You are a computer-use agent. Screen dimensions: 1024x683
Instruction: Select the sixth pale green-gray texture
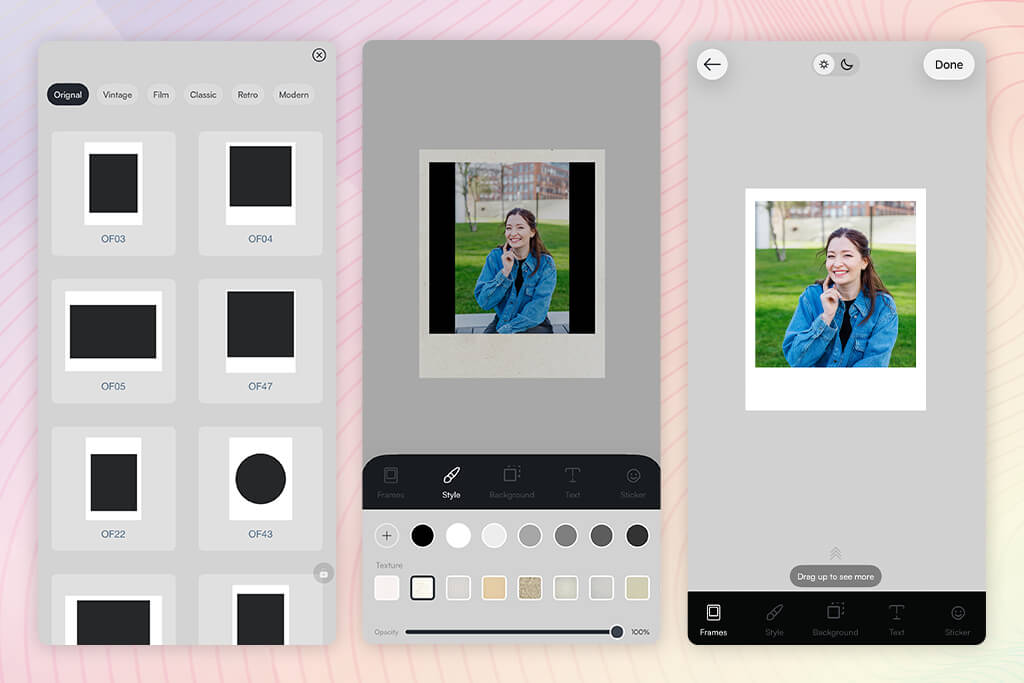[566, 588]
